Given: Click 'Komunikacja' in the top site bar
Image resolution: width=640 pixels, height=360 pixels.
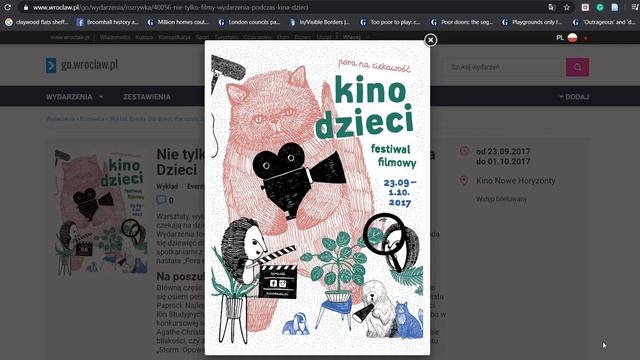Looking at the screenshot, I should pos(174,37).
